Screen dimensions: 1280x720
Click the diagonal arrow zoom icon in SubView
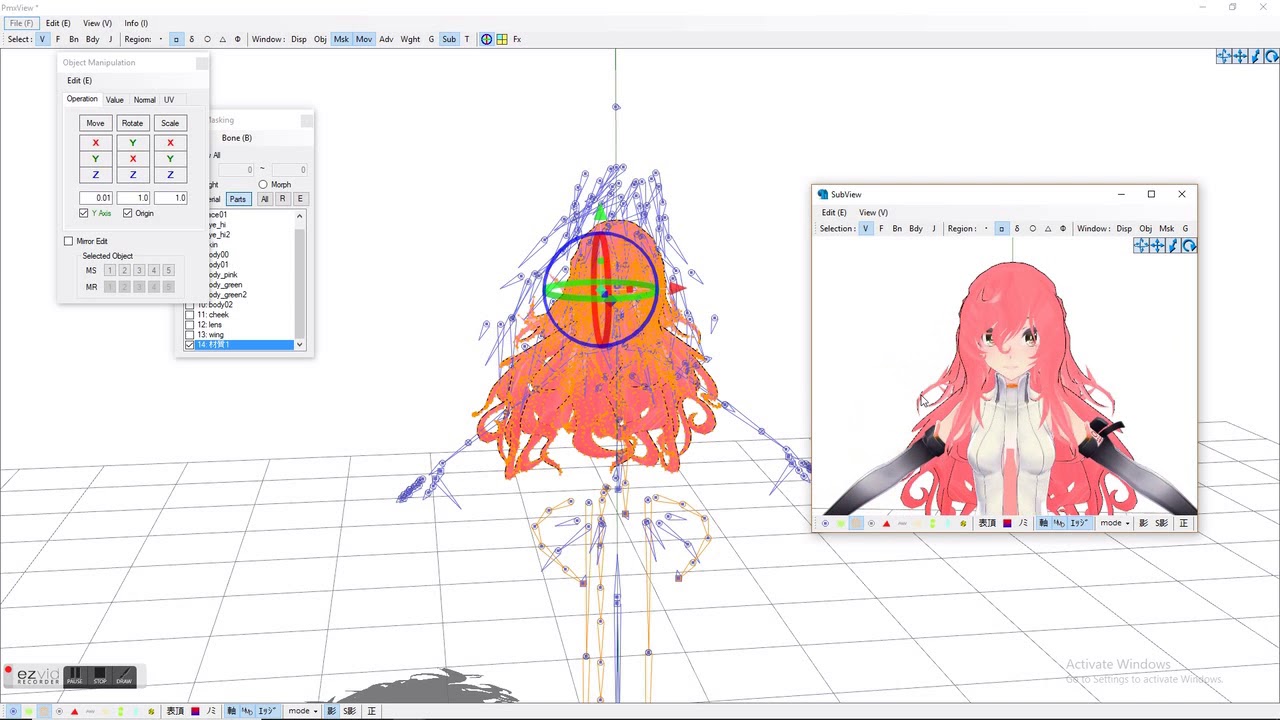(1173, 246)
